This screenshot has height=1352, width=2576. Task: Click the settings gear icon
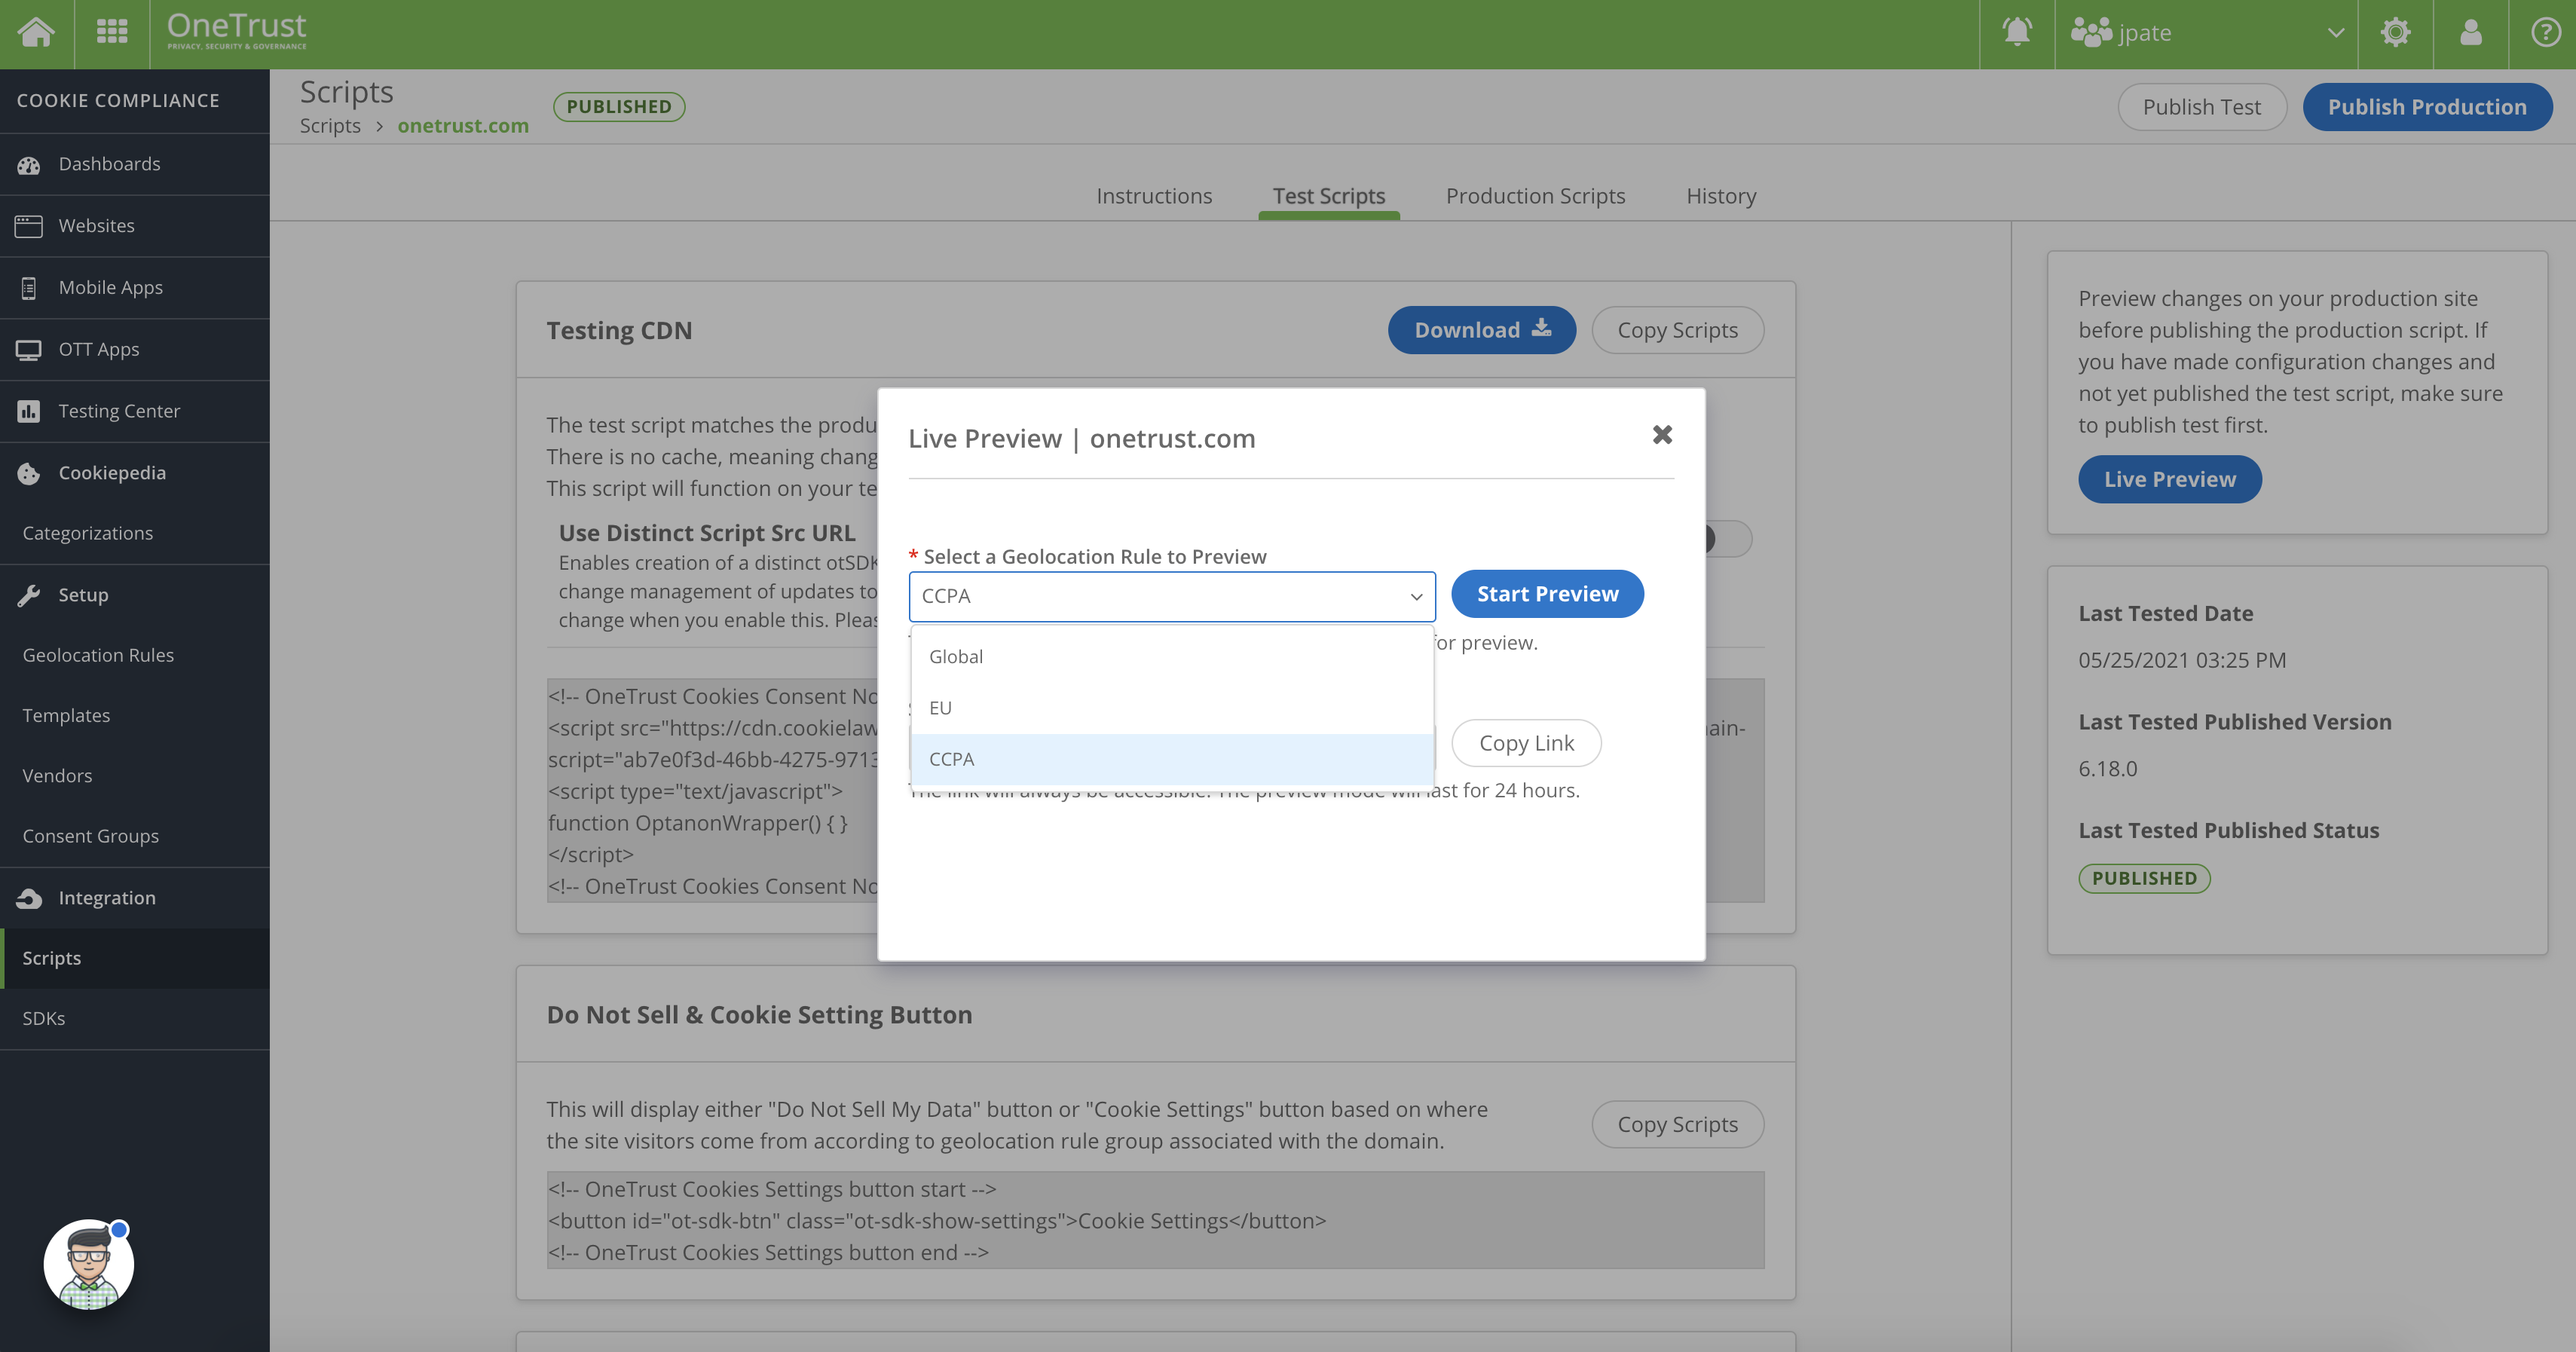click(x=2395, y=32)
